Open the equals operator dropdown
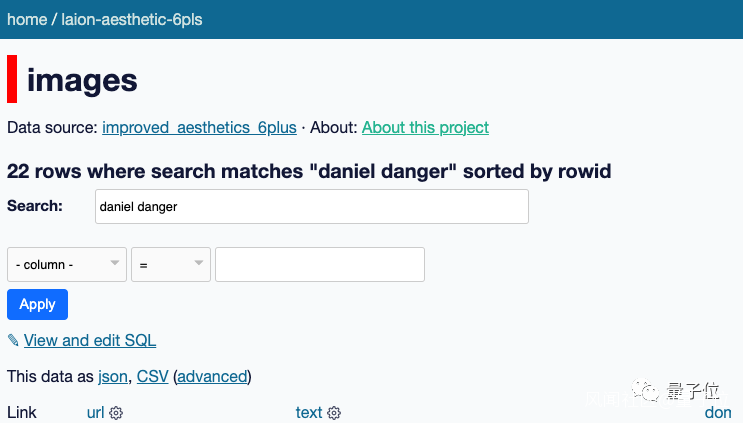Image resolution: width=743 pixels, height=423 pixels. pos(171,265)
